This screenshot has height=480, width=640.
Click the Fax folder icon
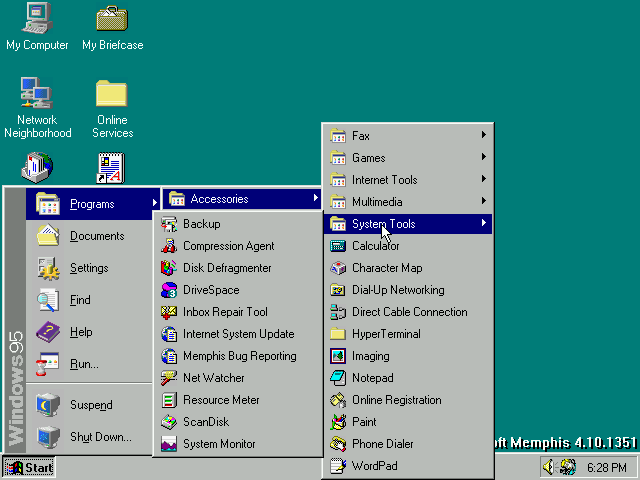(338, 136)
